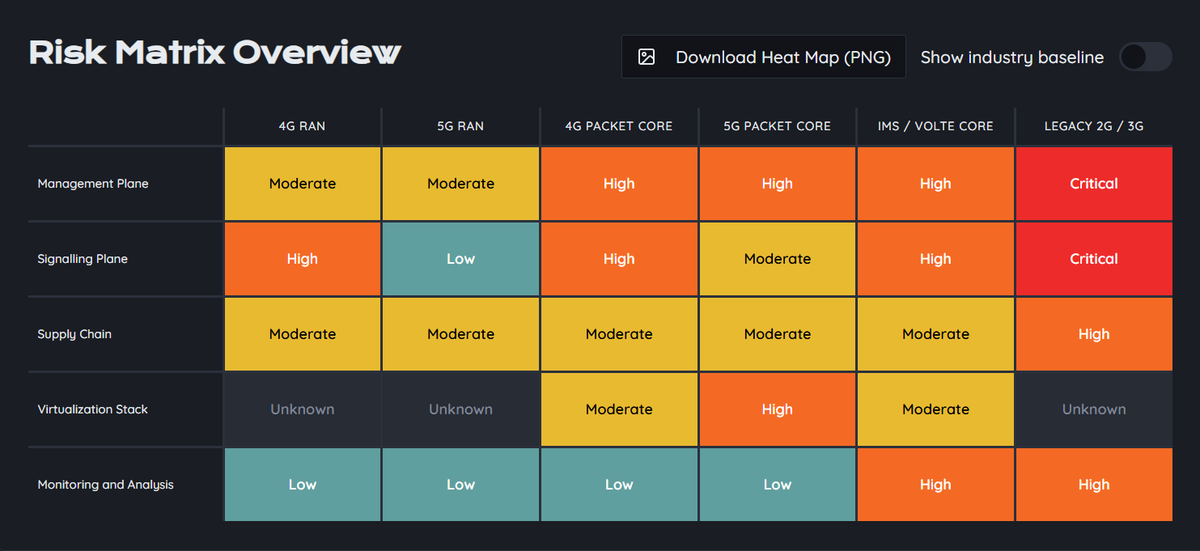1200x551 pixels.
Task: Click the Signalling Plane row label
Action: coord(83,259)
